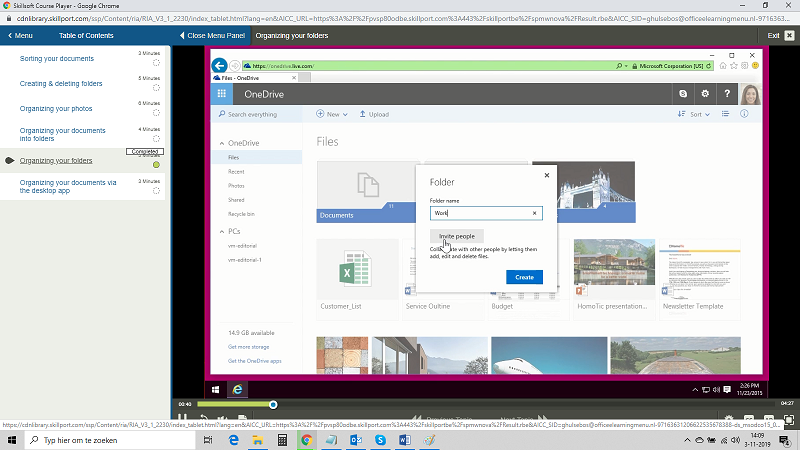Clear the Folder name field text
The image size is (800, 450).
coord(535,213)
